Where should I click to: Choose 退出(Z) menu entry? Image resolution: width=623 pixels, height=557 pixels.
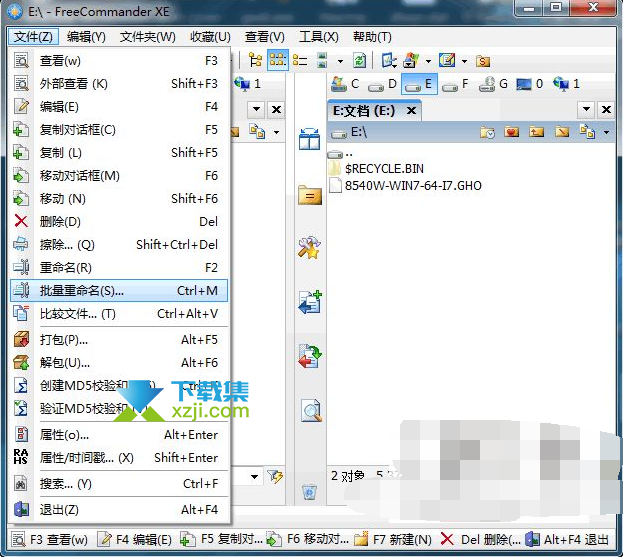pyautogui.click(x=119, y=510)
